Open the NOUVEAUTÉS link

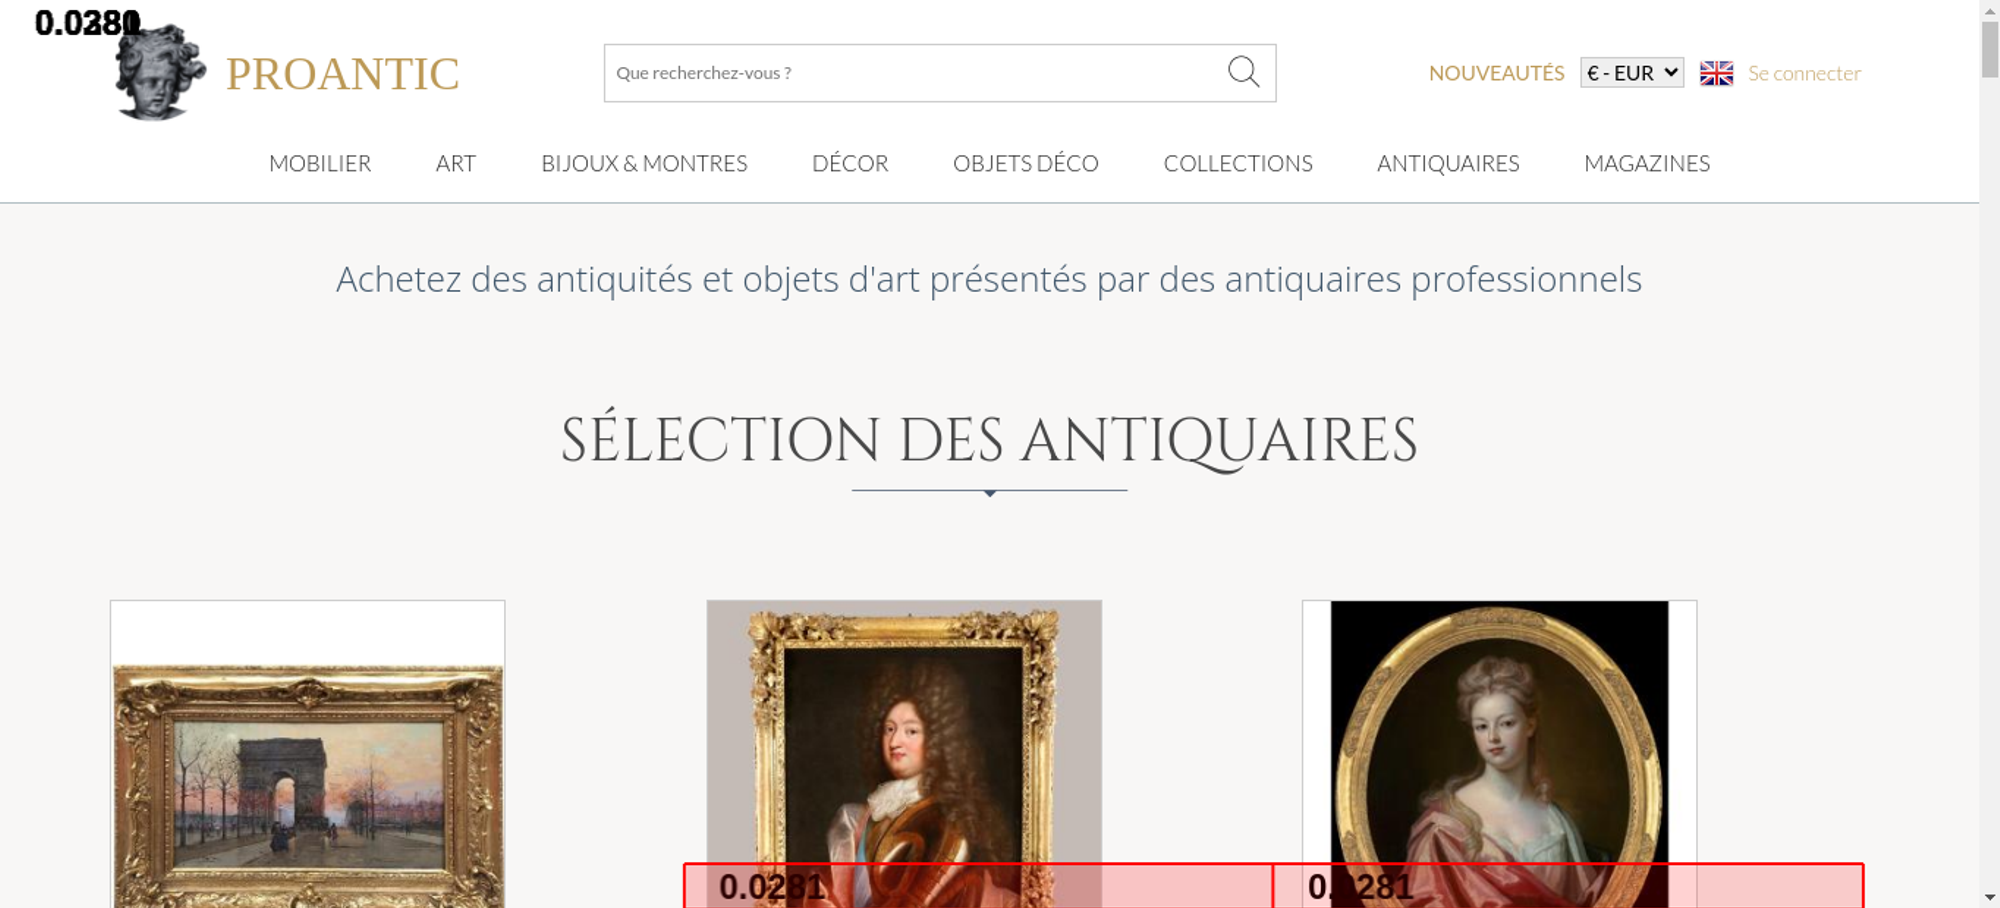pyautogui.click(x=1496, y=73)
